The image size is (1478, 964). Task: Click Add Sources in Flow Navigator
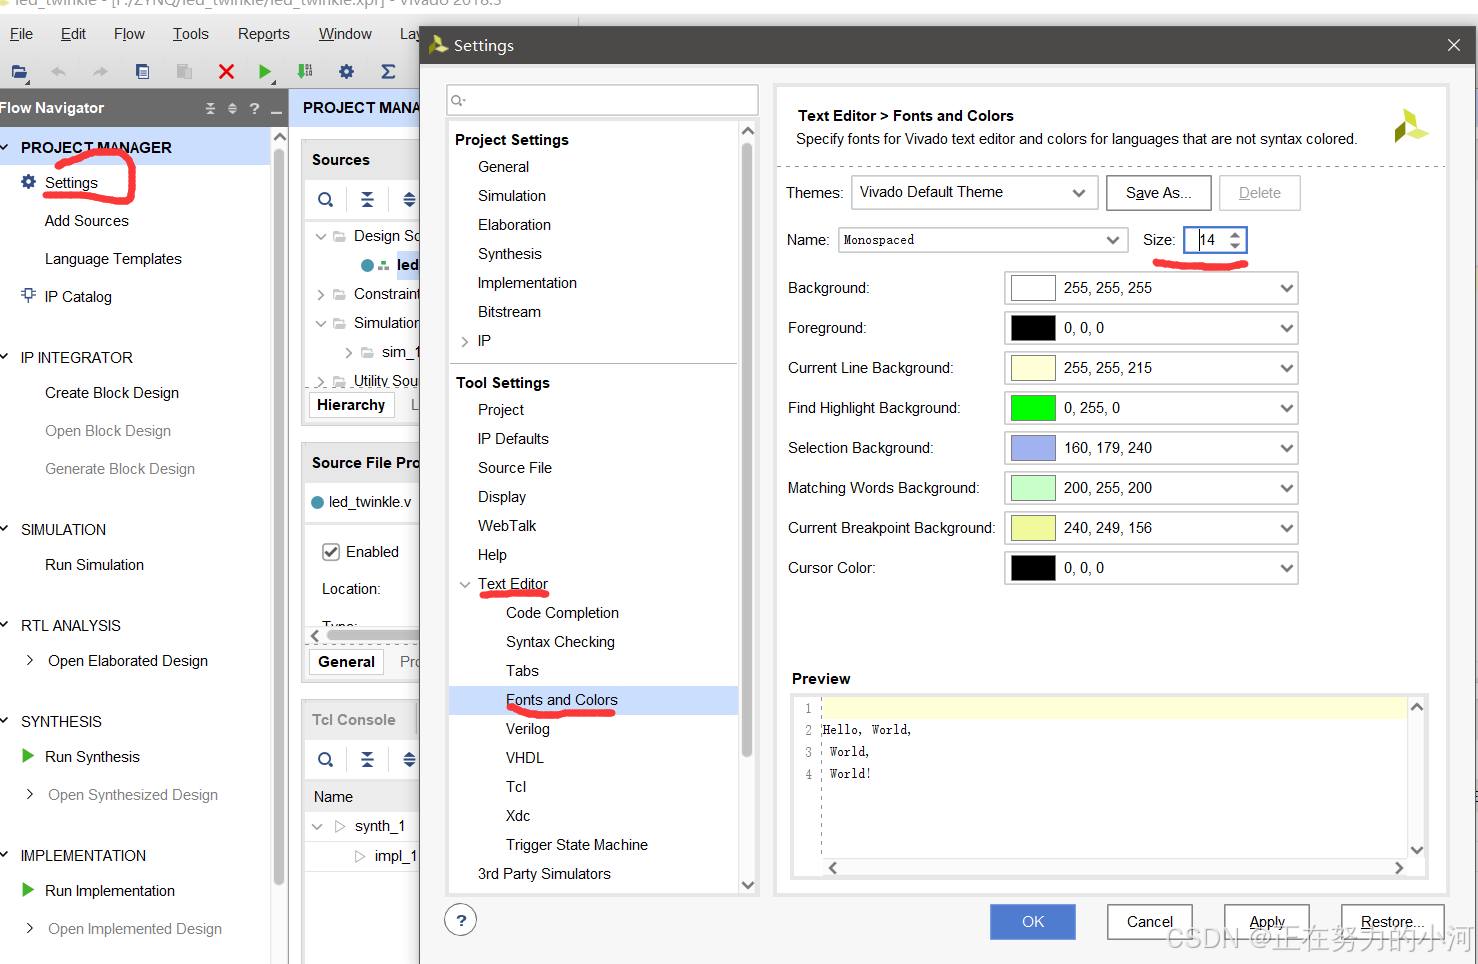point(87,221)
